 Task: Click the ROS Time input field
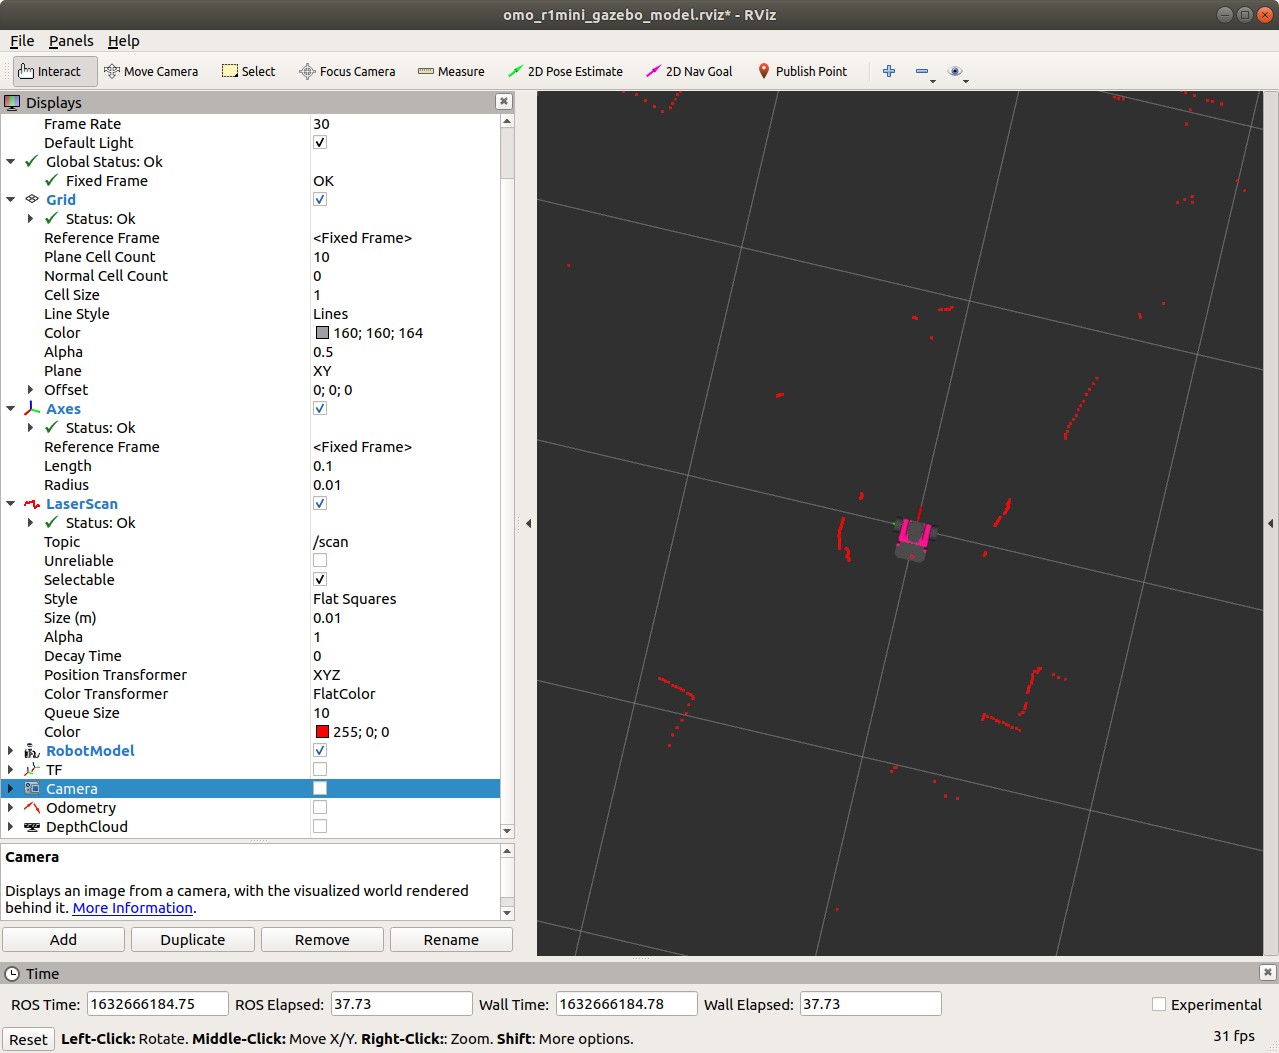click(x=157, y=1004)
